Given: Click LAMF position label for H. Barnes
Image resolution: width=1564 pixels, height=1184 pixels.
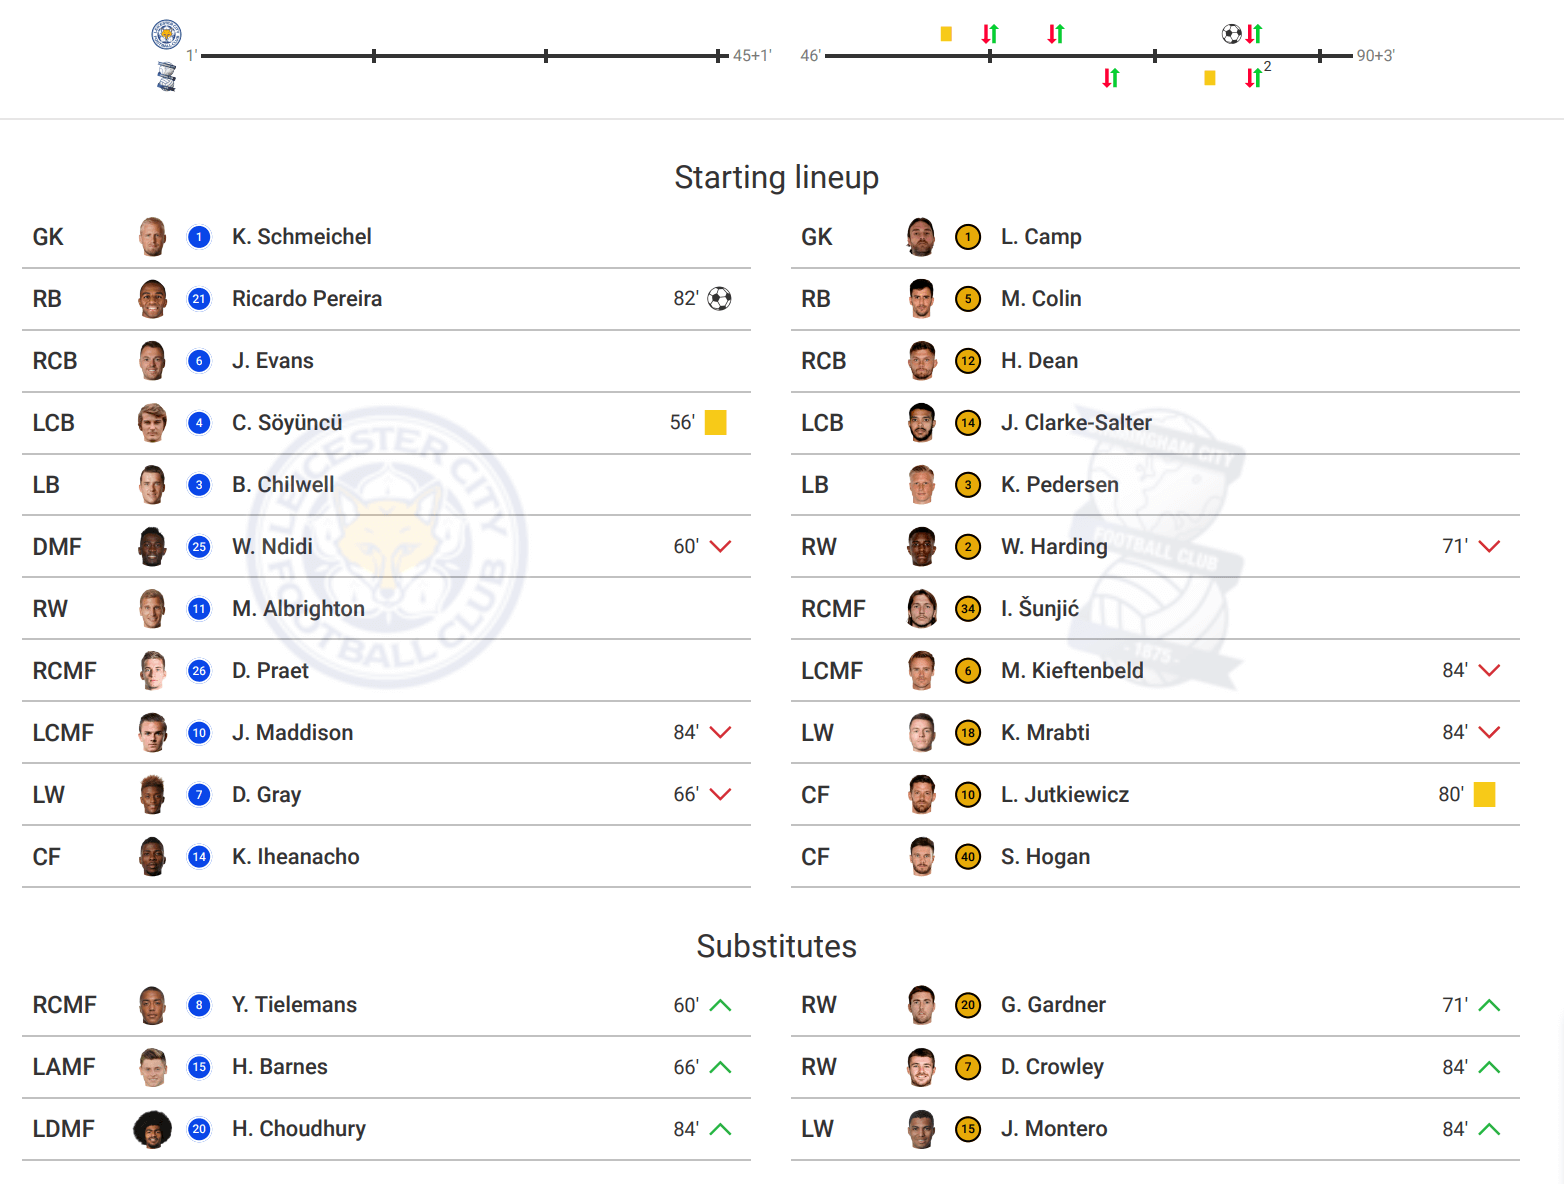Looking at the screenshot, I should (x=64, y=1067).
